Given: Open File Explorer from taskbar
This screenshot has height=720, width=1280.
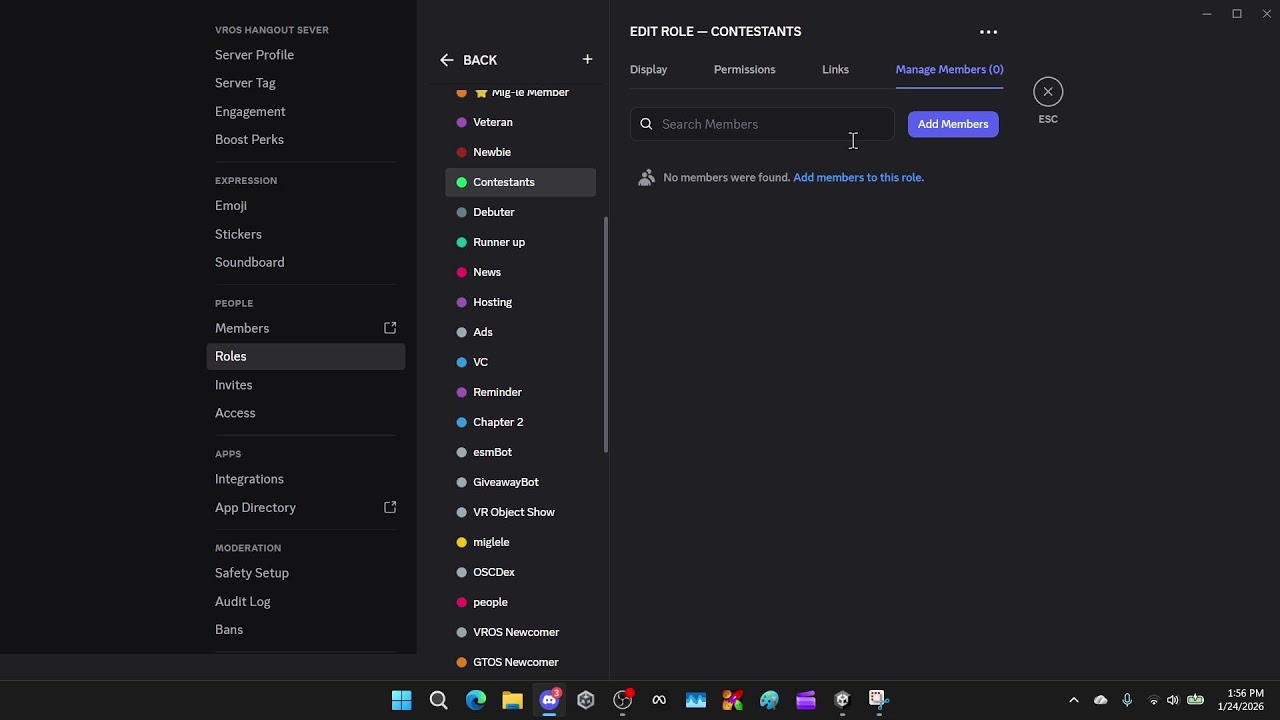Looking at the screenshot, I should pyautogui.click(x=513, y=700).
